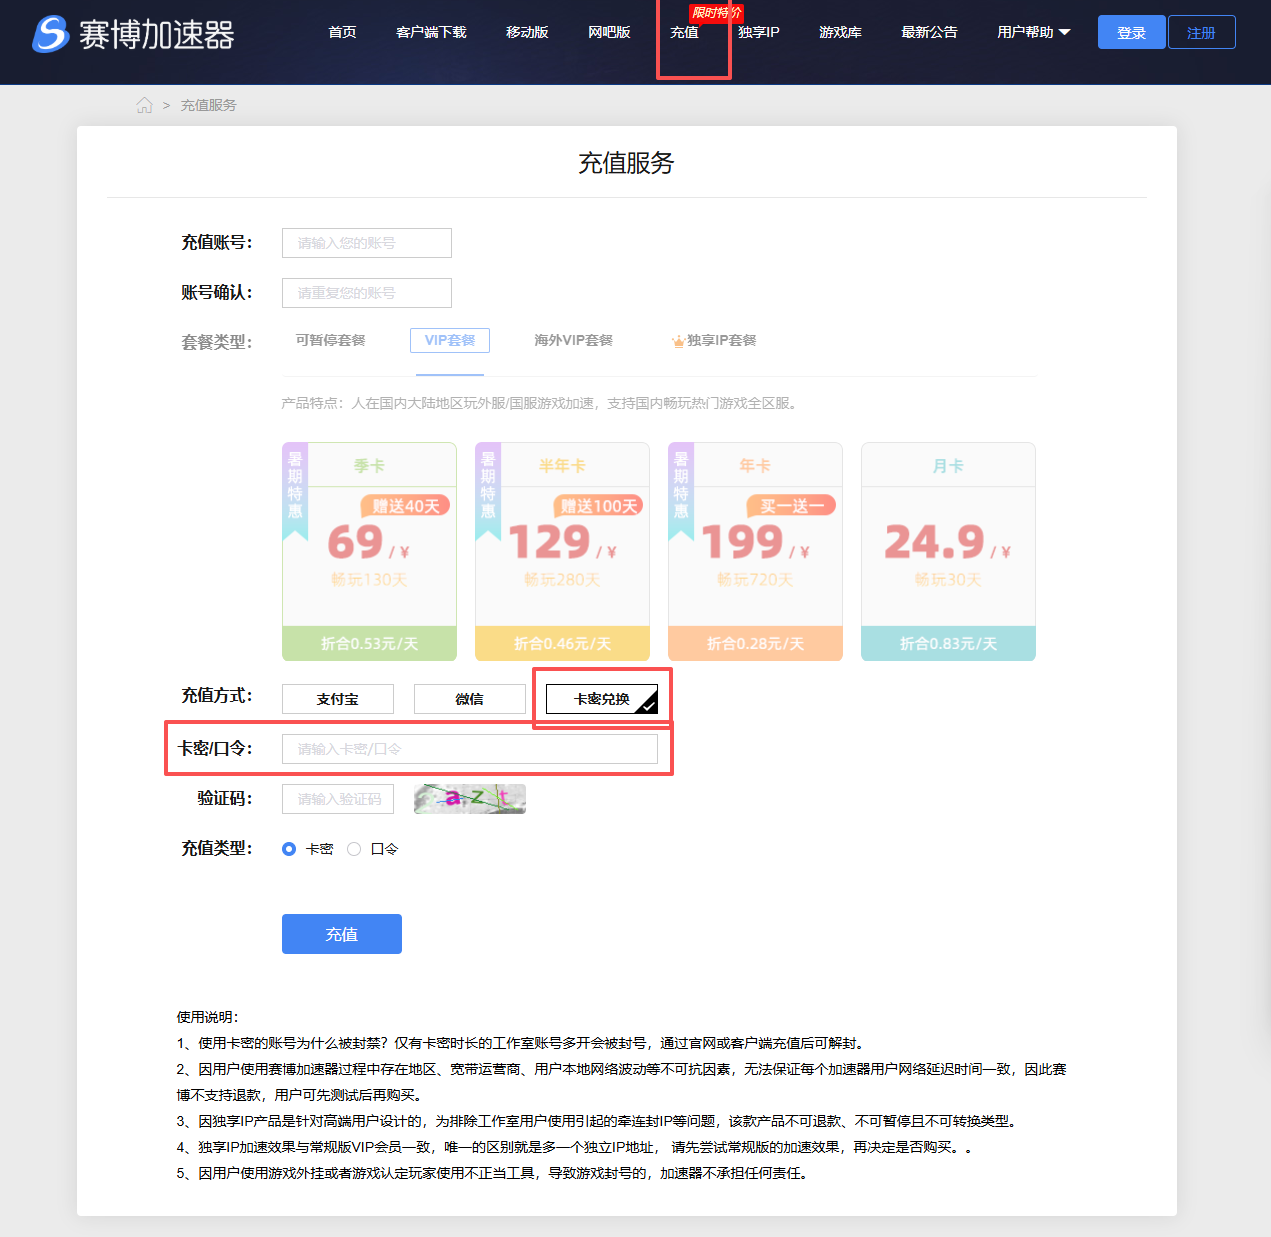Pick the 月卡 24.9 yuan package
1271x1237 pixels.
(x=948, y=551)
